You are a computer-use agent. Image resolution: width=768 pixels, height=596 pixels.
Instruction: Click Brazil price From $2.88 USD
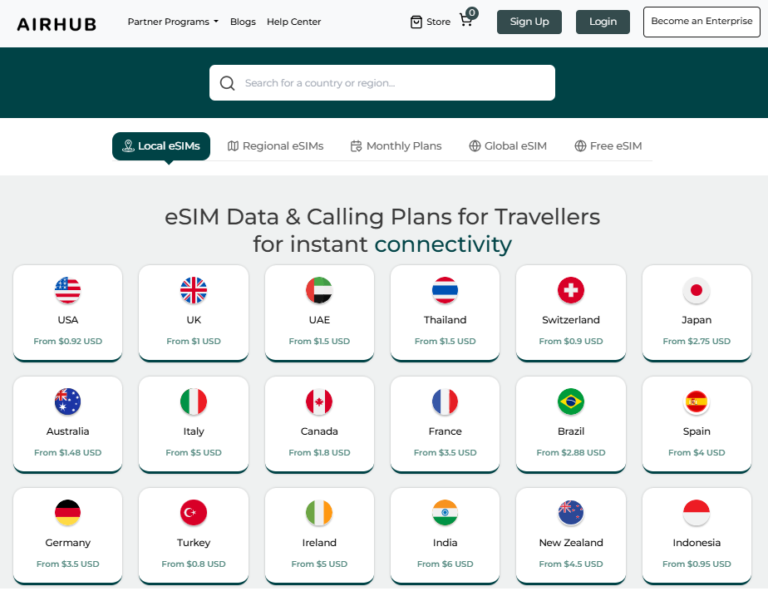coord(571,453)
